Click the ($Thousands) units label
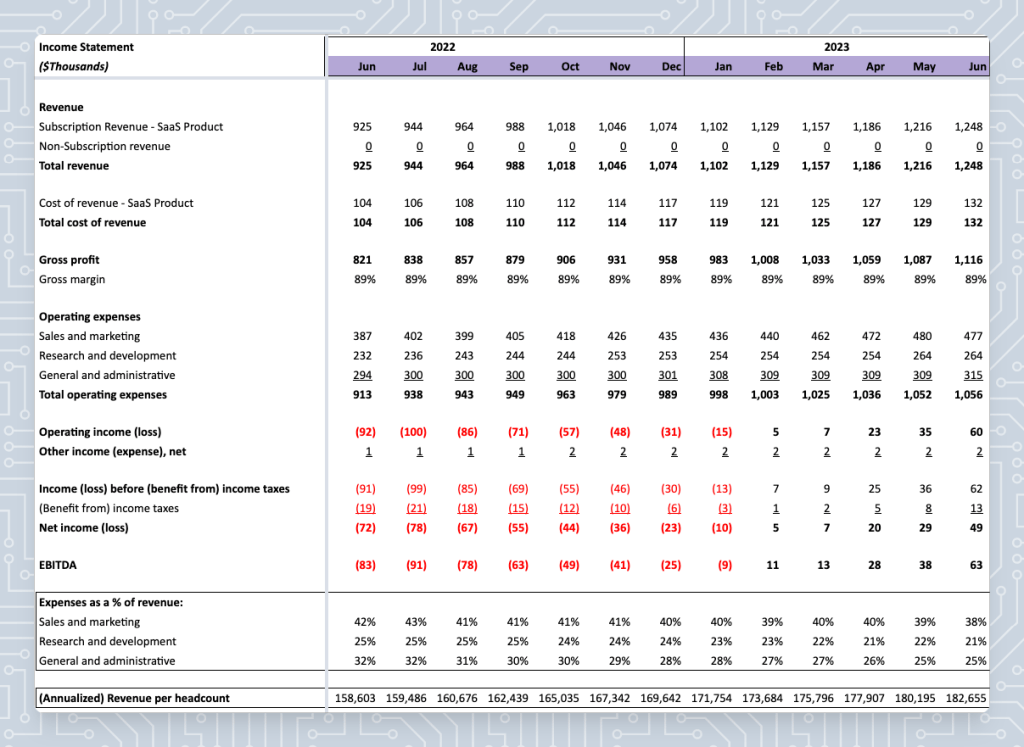The height and width of the screenshot is (747, 1024). [x=74, y=67]
